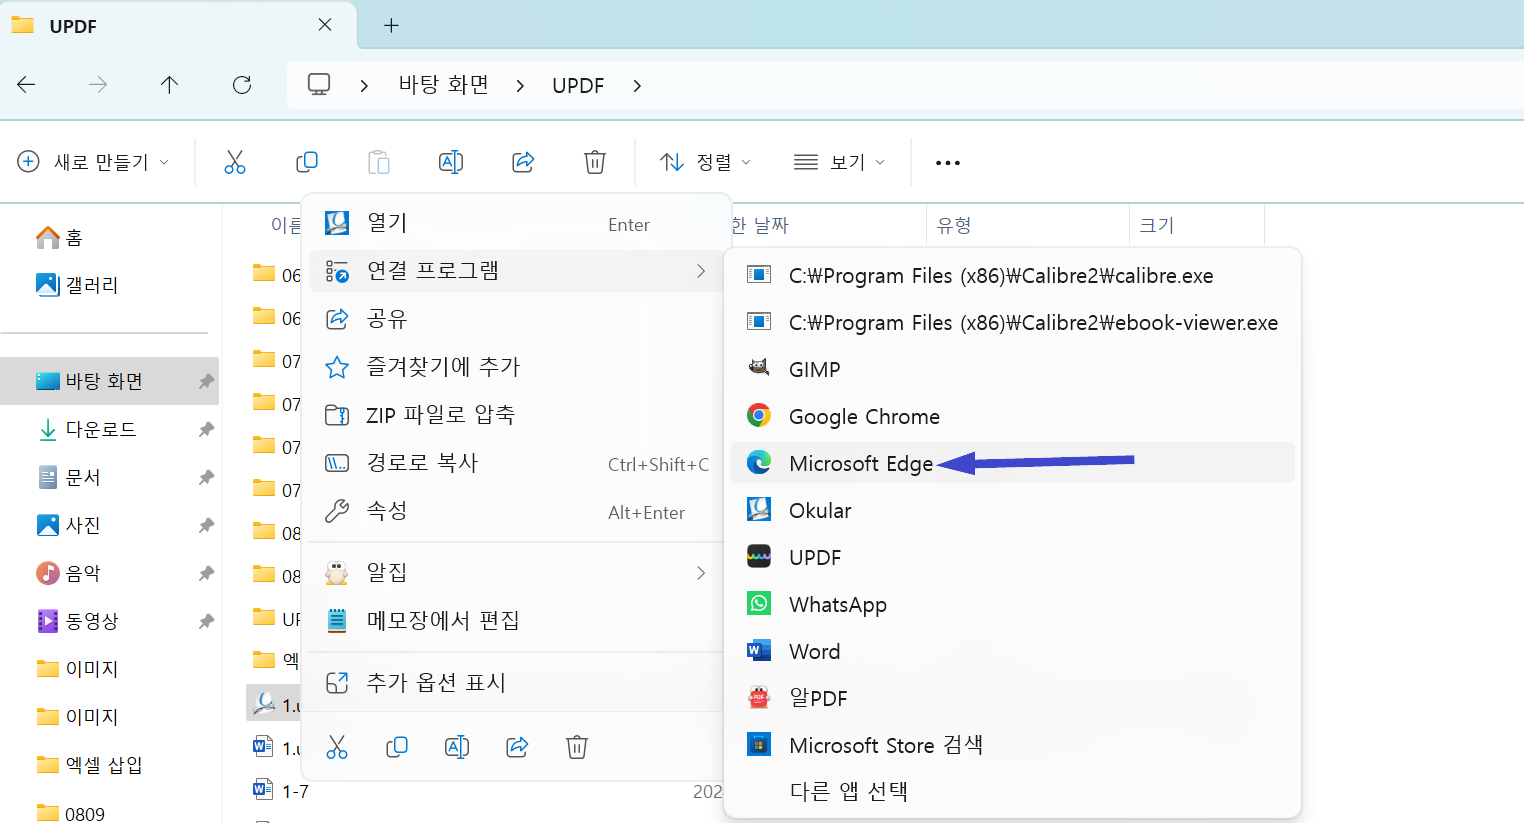The height and width of the screenshot is (823, 1524).
Task: Click UPDF in the address bar breadcrumb
Action: (x=578, y=86)
